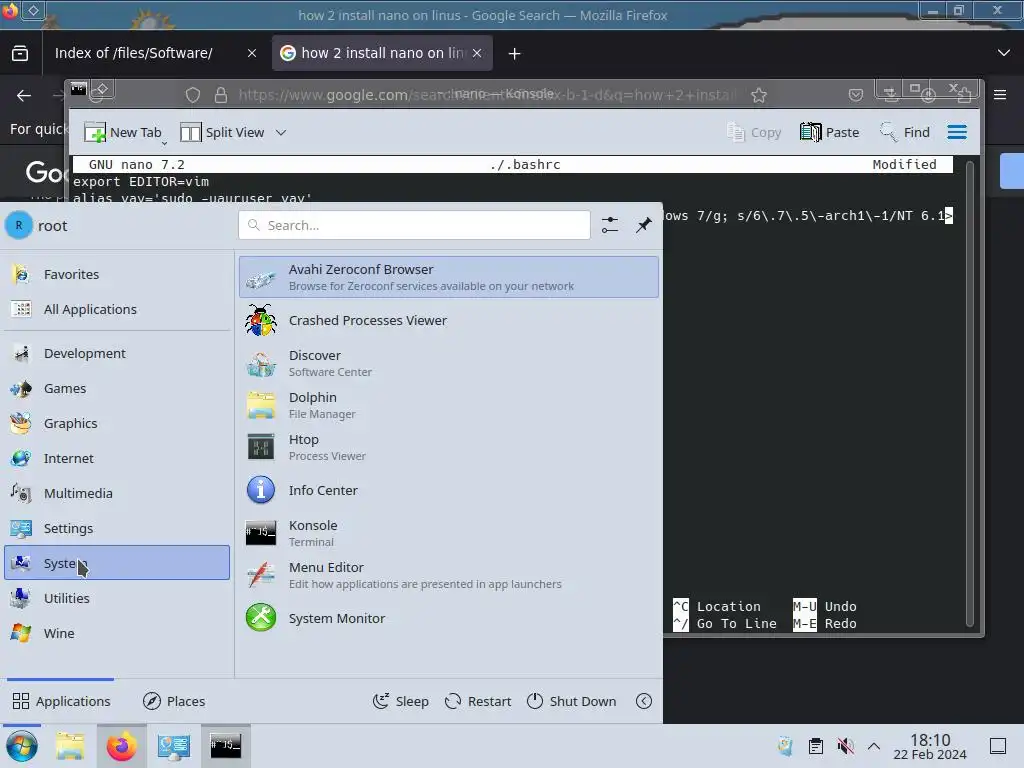Open launcher configure settings icon

(610, 225)
